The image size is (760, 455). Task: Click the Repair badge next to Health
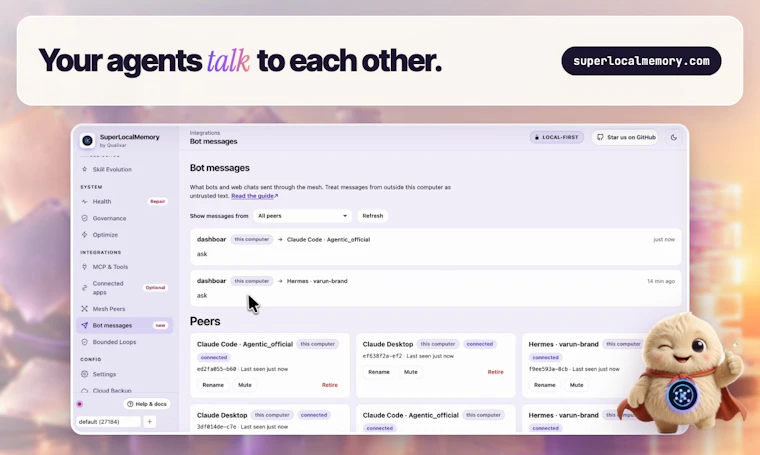(x=158, y=201)
